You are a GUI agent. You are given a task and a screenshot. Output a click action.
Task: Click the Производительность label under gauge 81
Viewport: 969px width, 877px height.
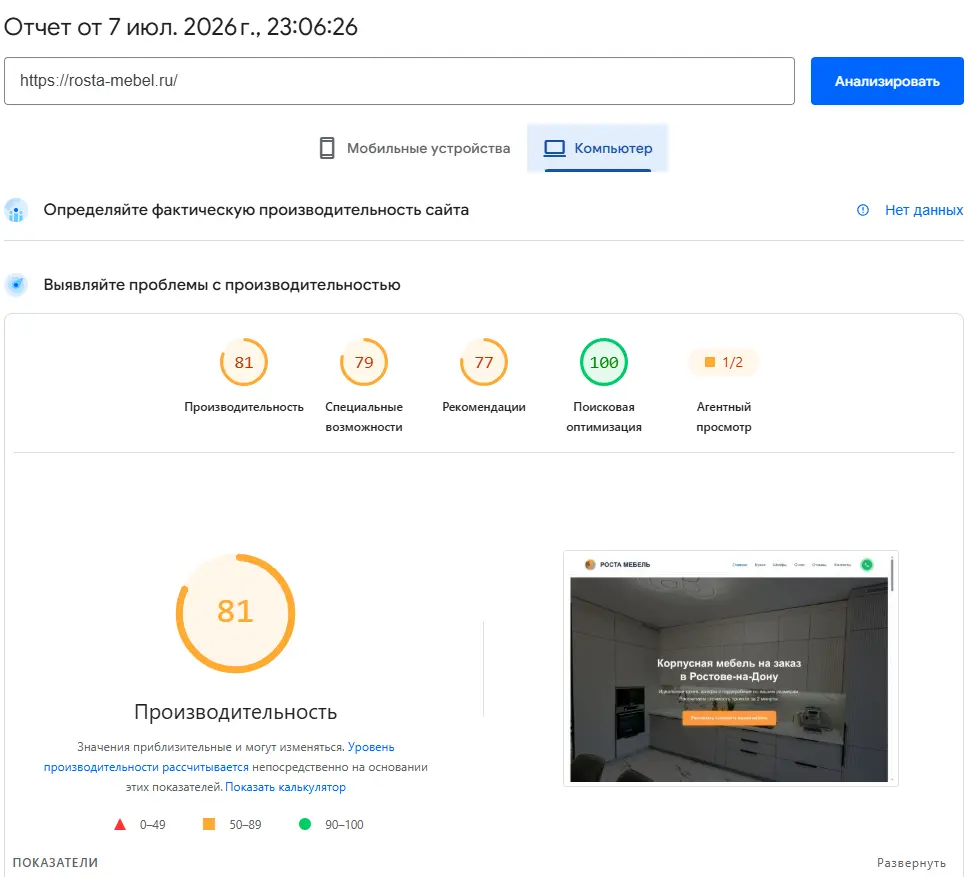click(244, 407)
